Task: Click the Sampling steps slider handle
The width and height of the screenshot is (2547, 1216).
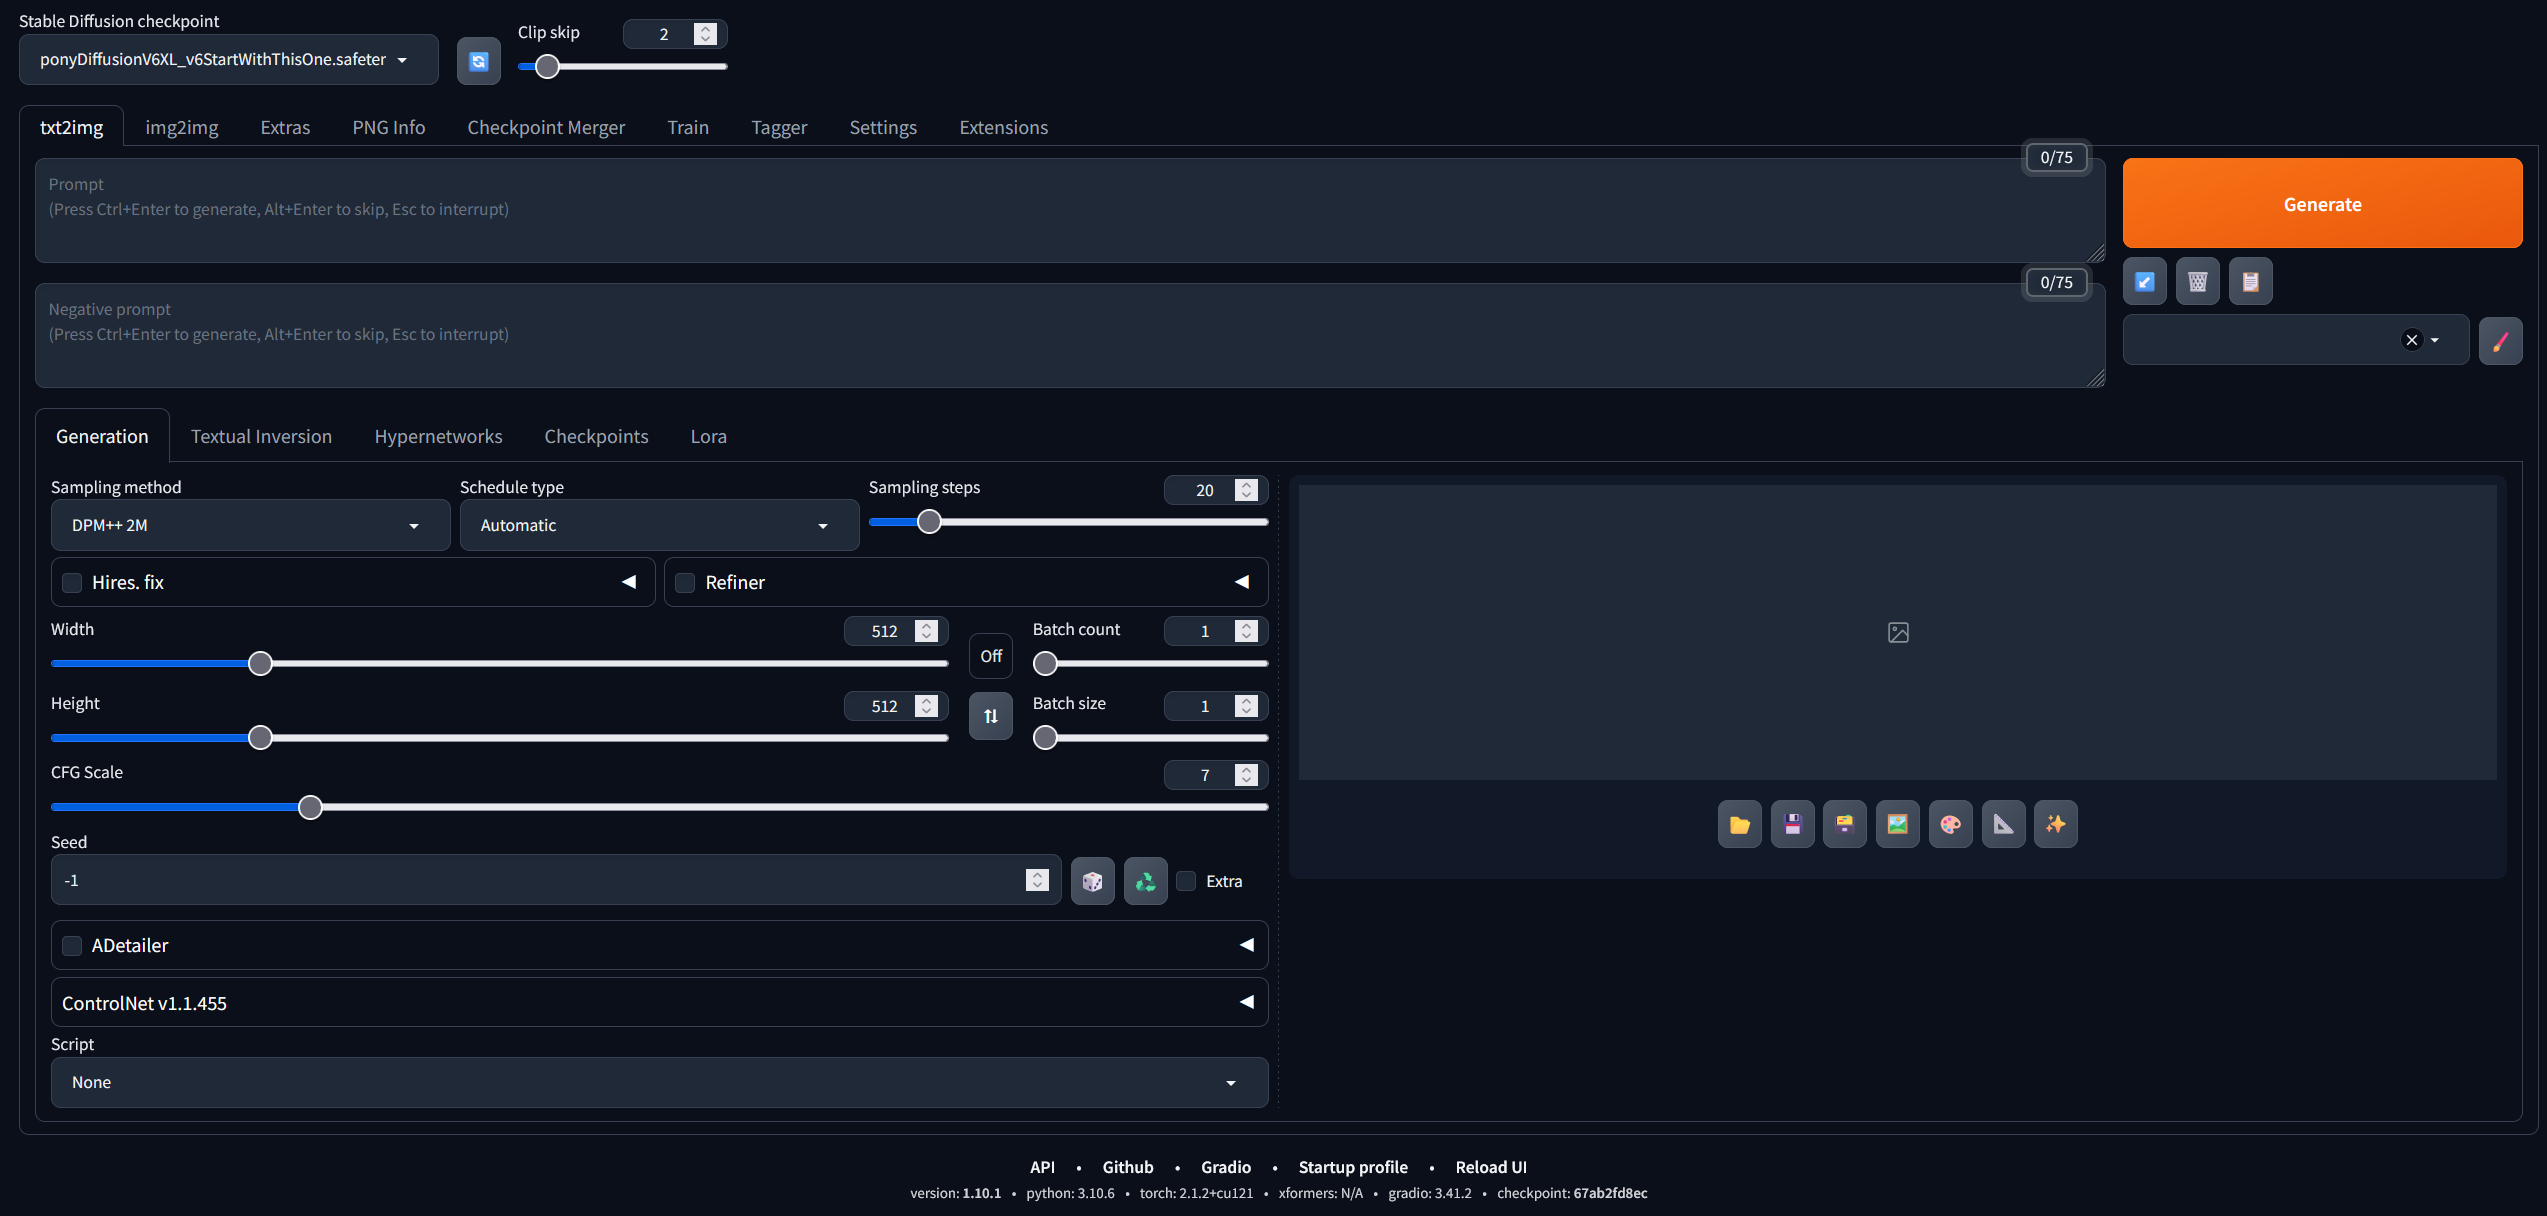Action: pyautogui.click(x=929, y=521)
